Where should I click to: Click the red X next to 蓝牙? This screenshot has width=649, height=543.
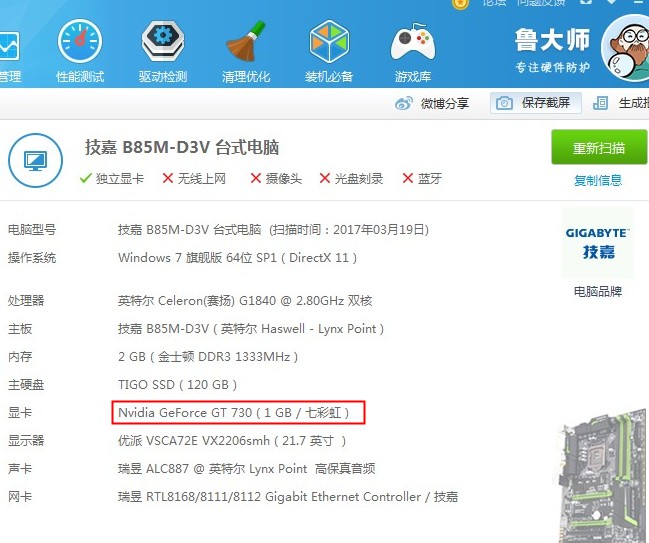408,178
